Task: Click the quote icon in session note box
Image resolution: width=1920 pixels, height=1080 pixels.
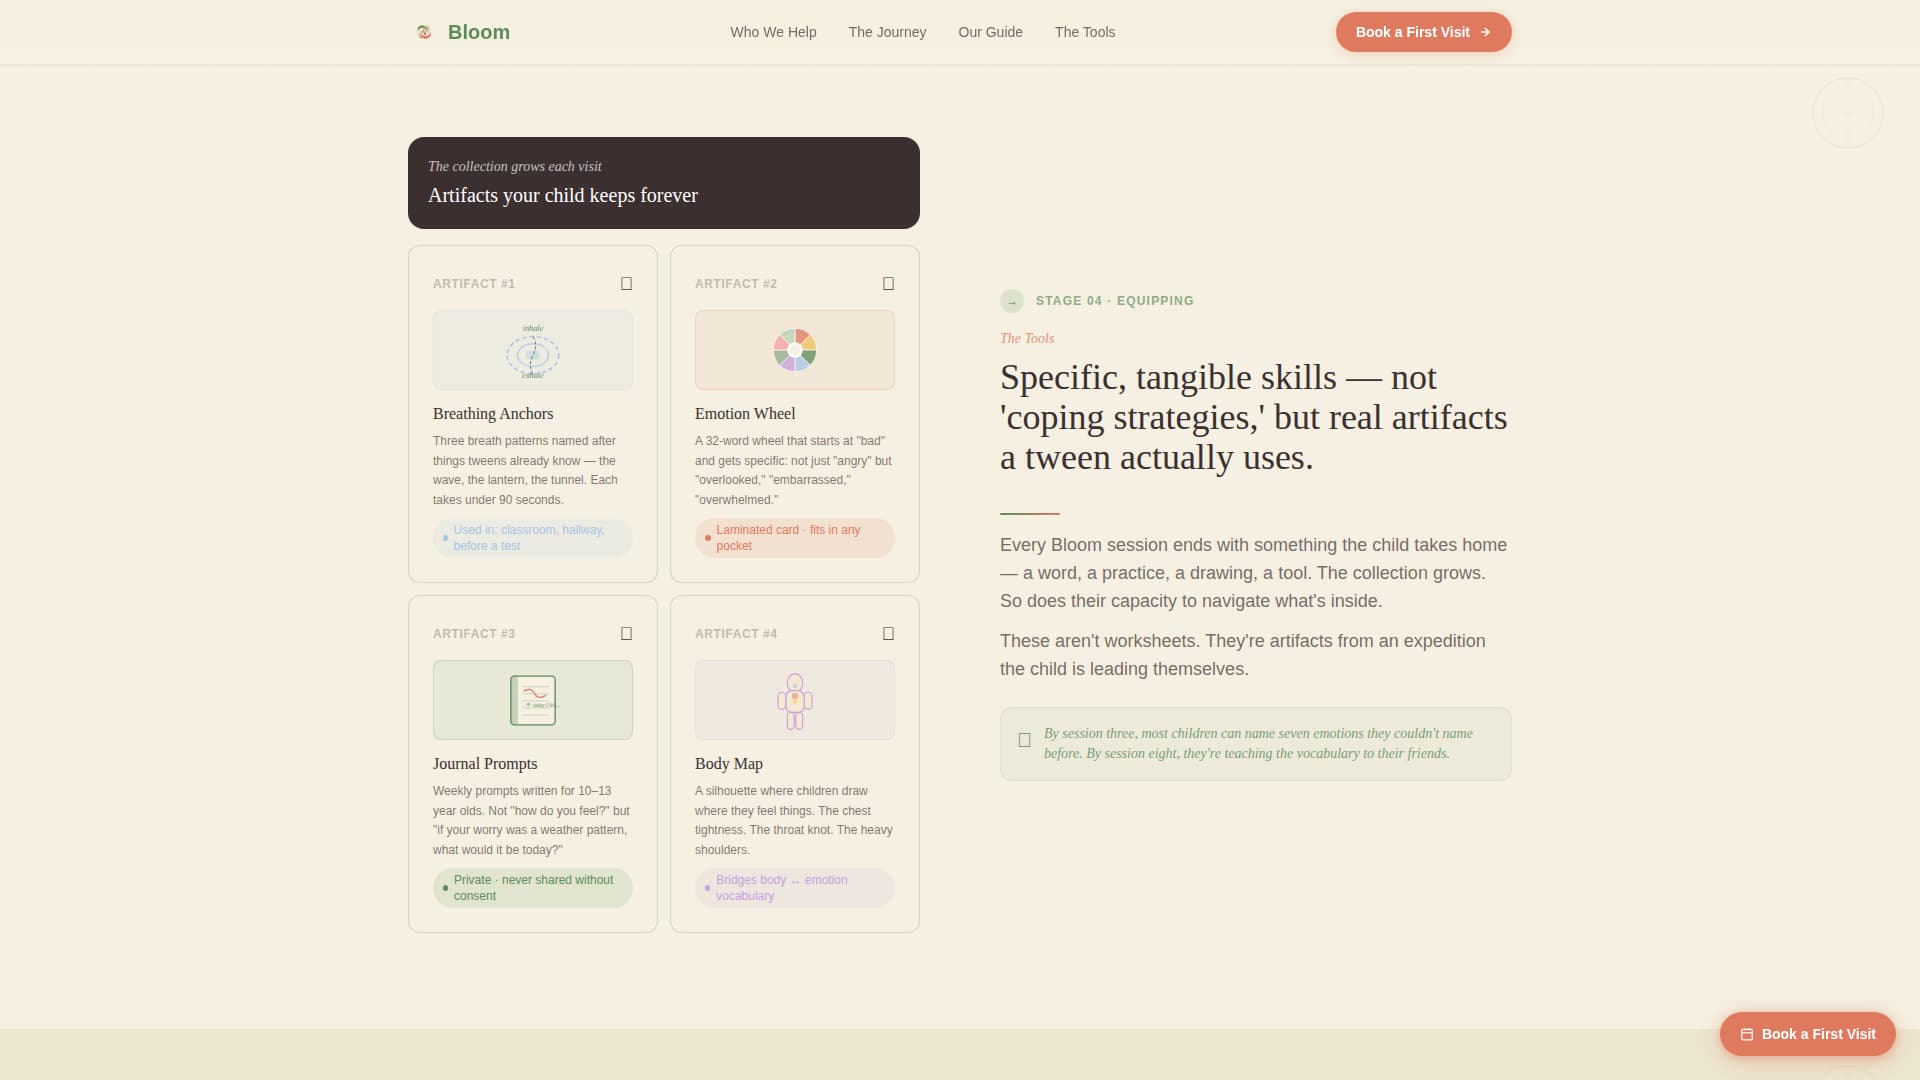Action: pyautogui.click(x=1024, y=740)
